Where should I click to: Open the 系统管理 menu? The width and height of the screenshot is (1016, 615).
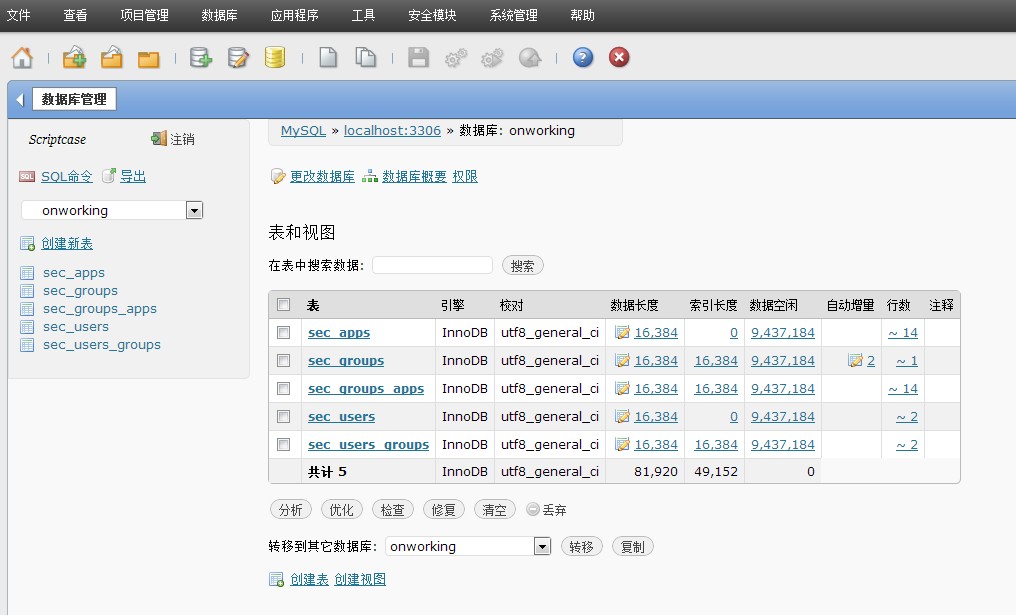tap(513, 15)
